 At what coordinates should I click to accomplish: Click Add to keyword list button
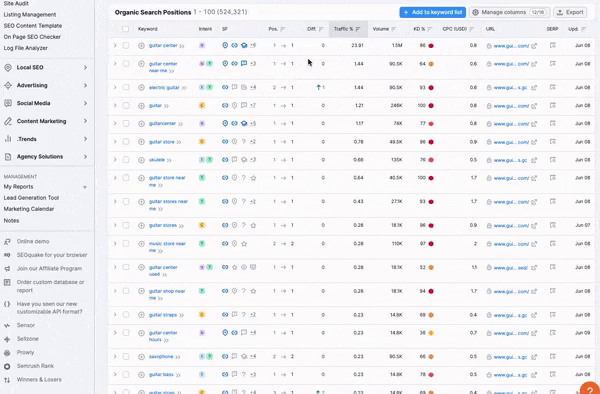(x=432, y=12)
